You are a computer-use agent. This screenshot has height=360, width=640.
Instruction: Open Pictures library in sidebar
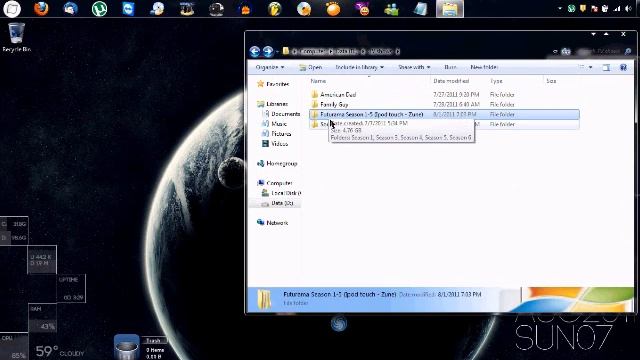[x=276, y=133]
